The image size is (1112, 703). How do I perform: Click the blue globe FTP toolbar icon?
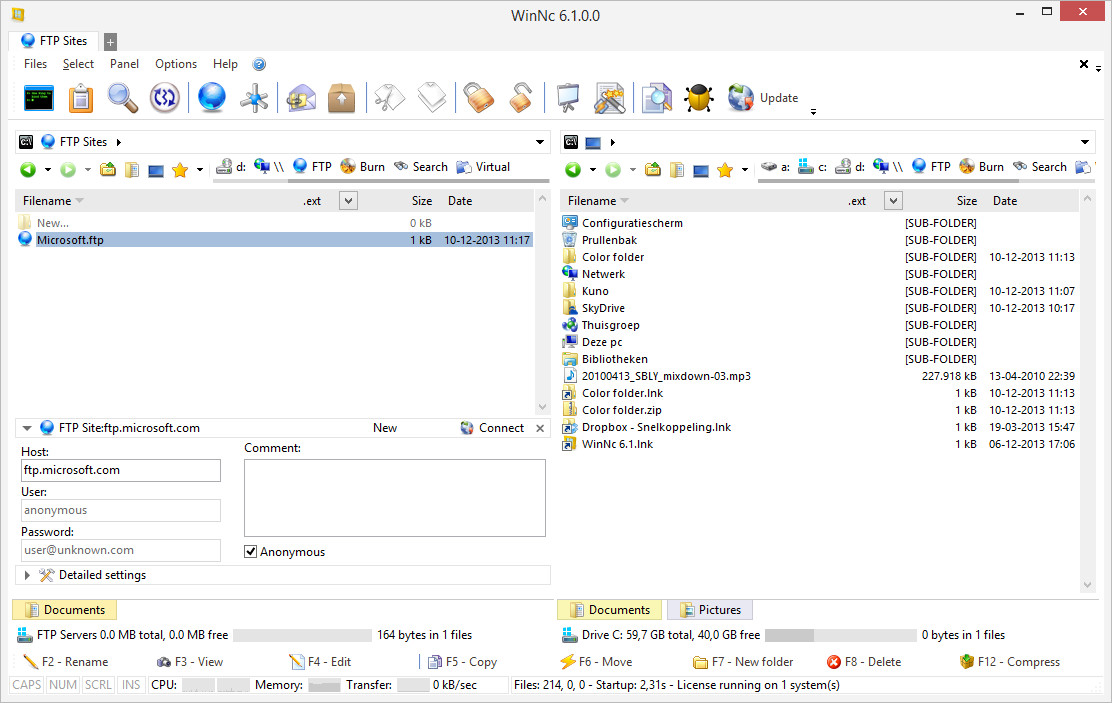[211, 98]
